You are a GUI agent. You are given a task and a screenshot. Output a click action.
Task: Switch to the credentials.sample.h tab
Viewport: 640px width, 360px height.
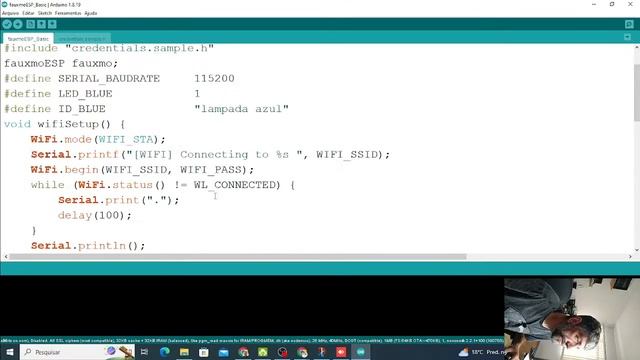pyautogui.click(x=82, y=39)
